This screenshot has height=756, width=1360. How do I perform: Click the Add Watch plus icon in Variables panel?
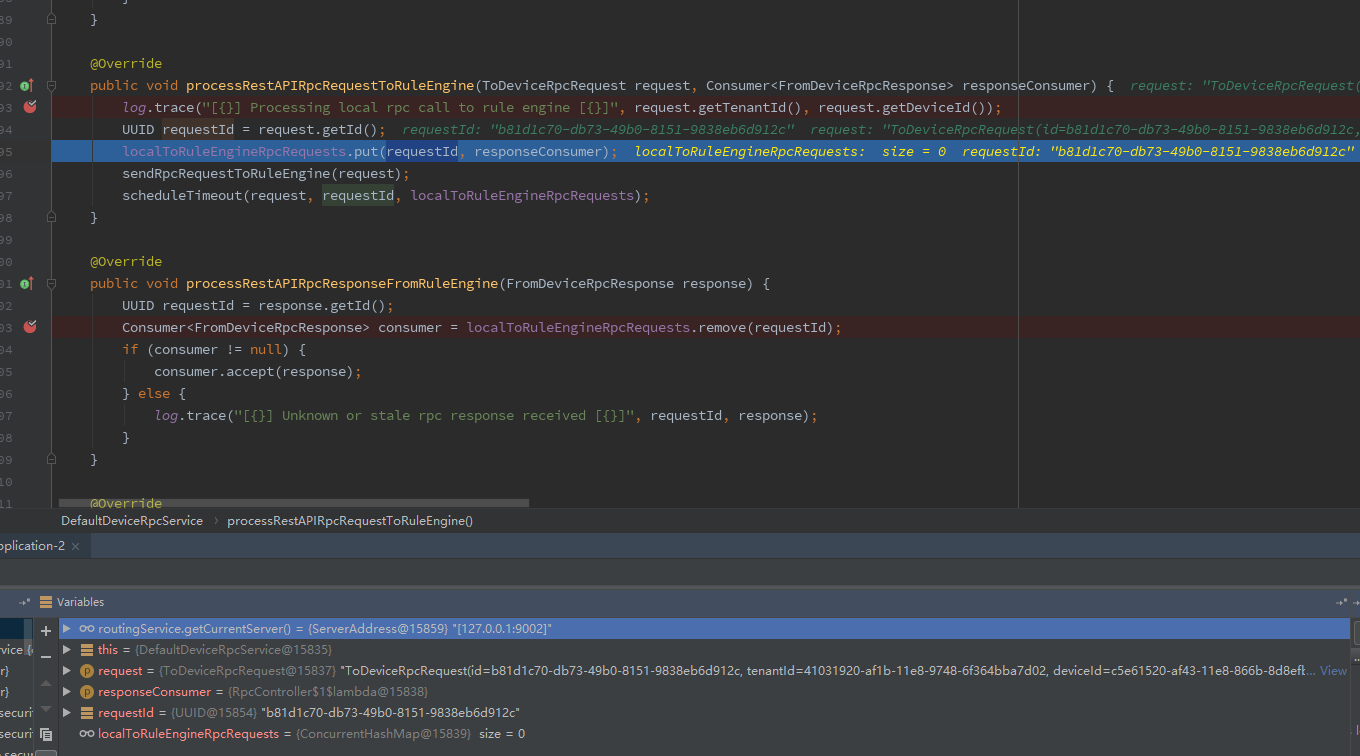[46, 631]
